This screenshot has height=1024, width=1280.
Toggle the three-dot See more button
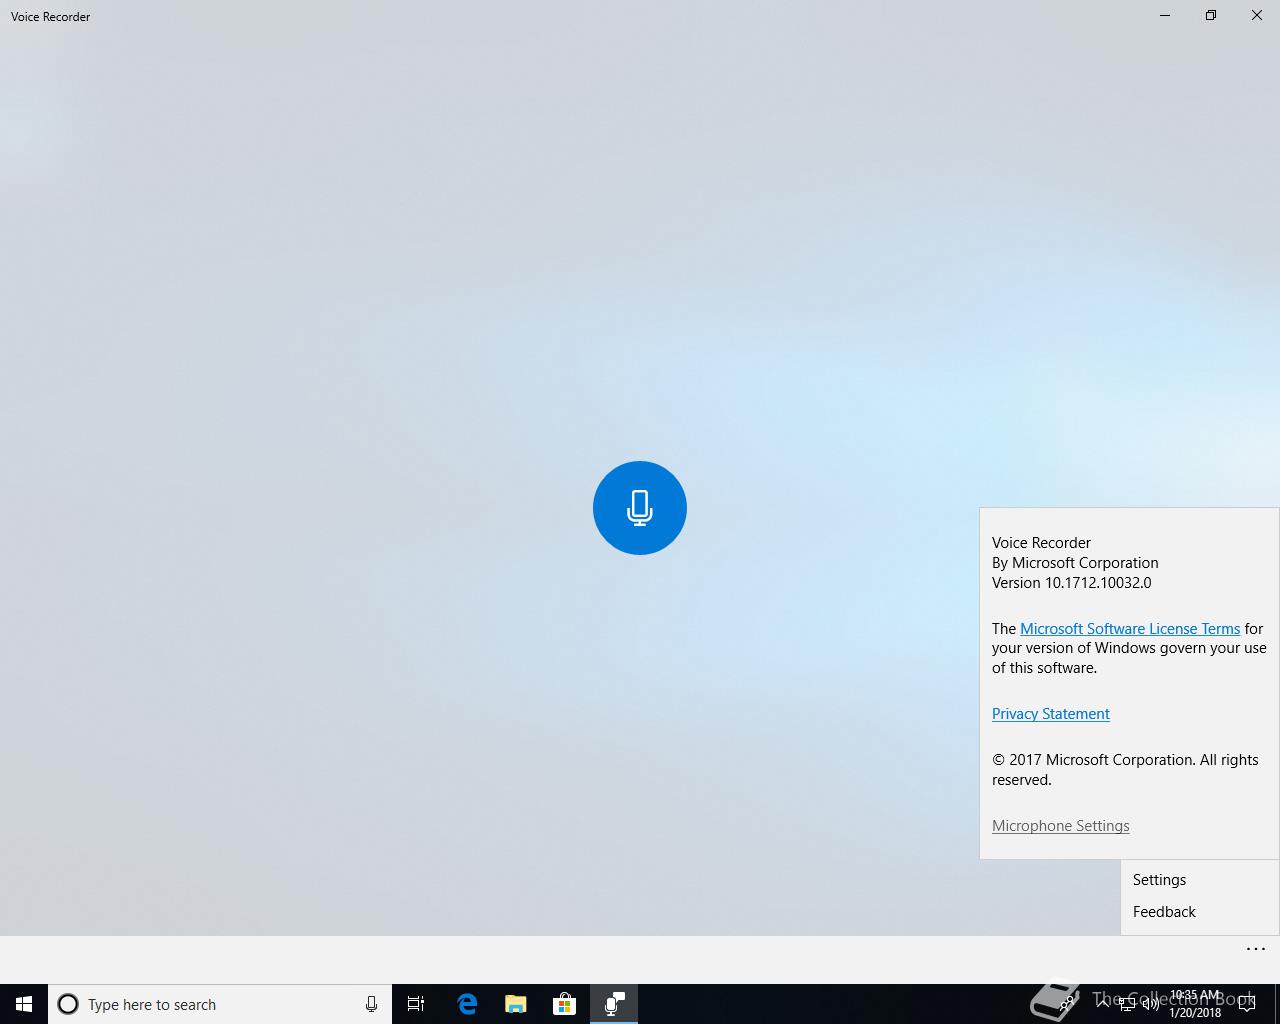click(x=1256, y=949)
